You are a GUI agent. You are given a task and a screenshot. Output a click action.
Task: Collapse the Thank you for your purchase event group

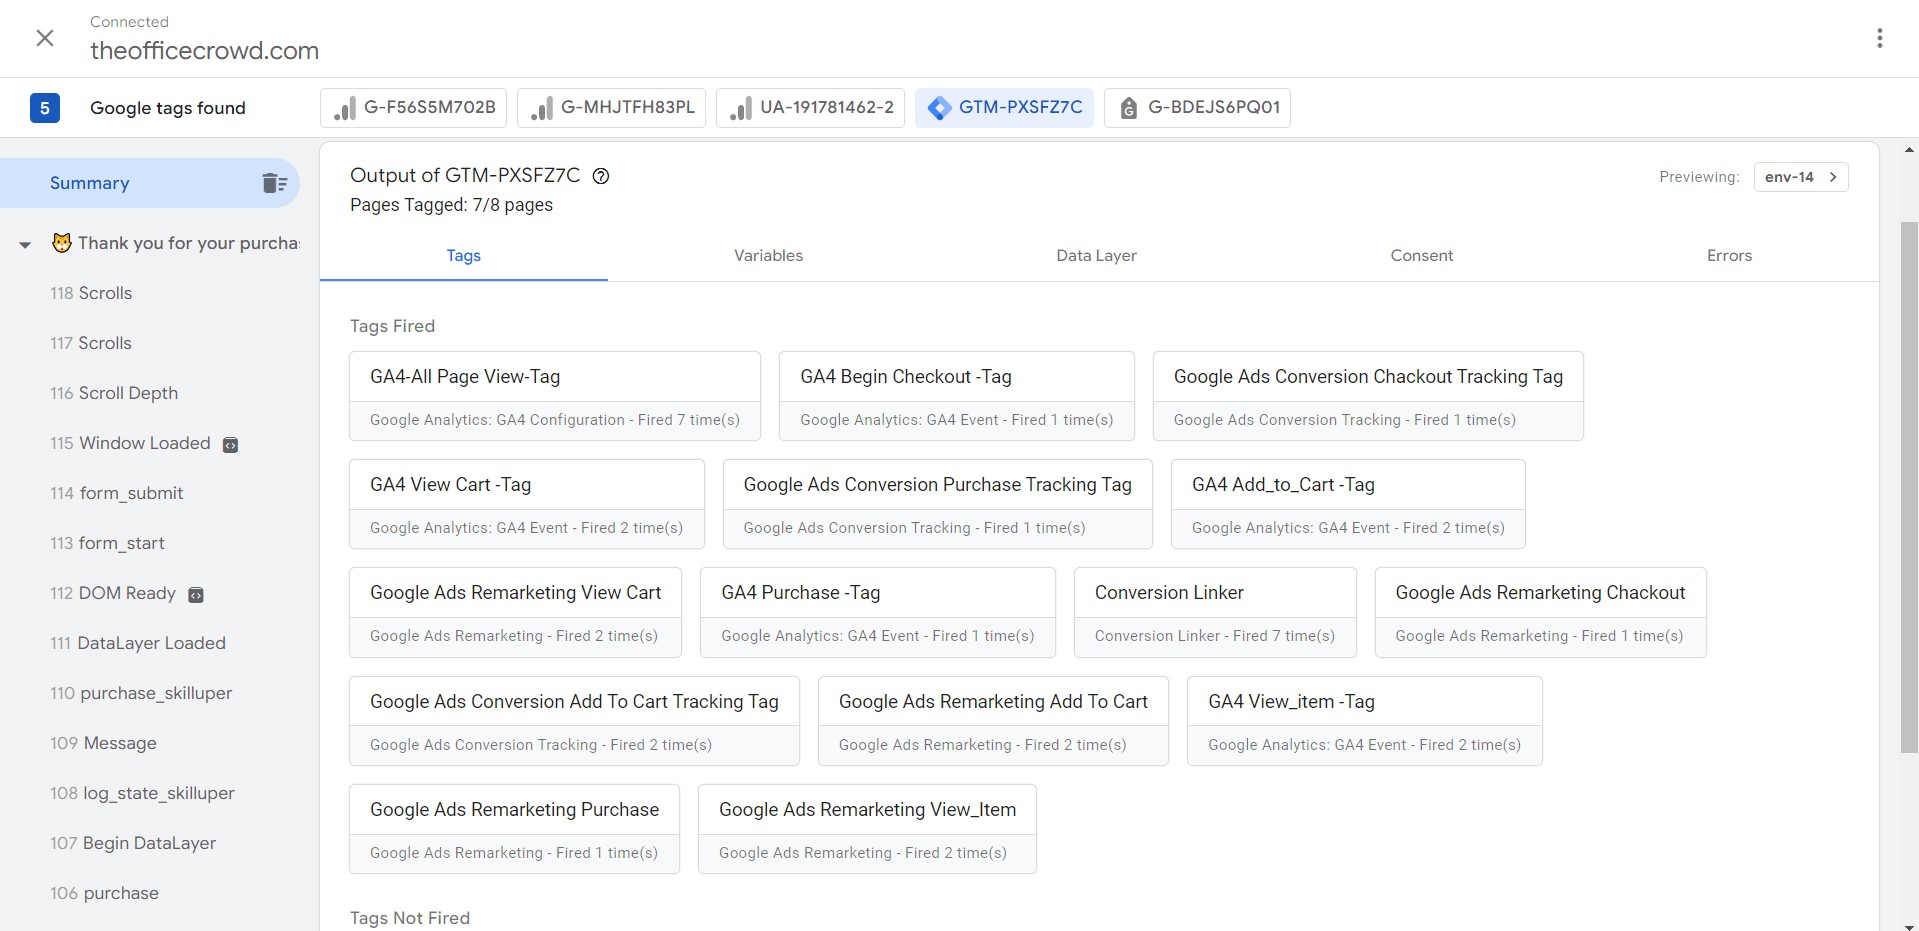(x=24, y=243)
